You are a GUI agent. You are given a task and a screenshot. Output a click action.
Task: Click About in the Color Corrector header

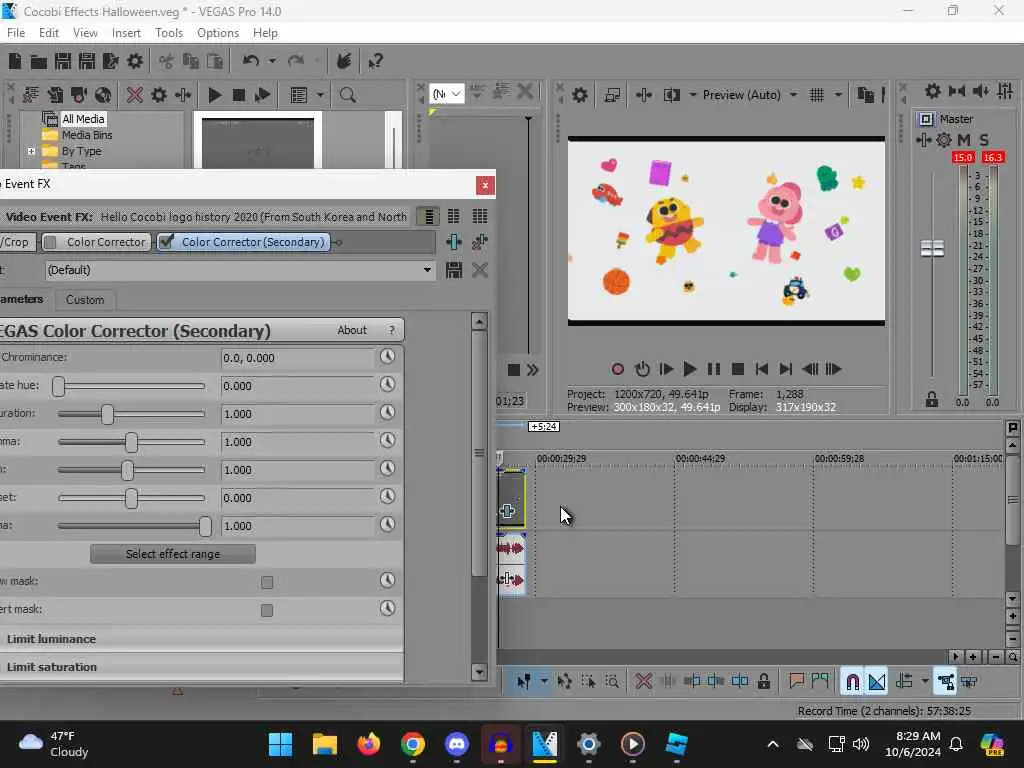[352, 330]
